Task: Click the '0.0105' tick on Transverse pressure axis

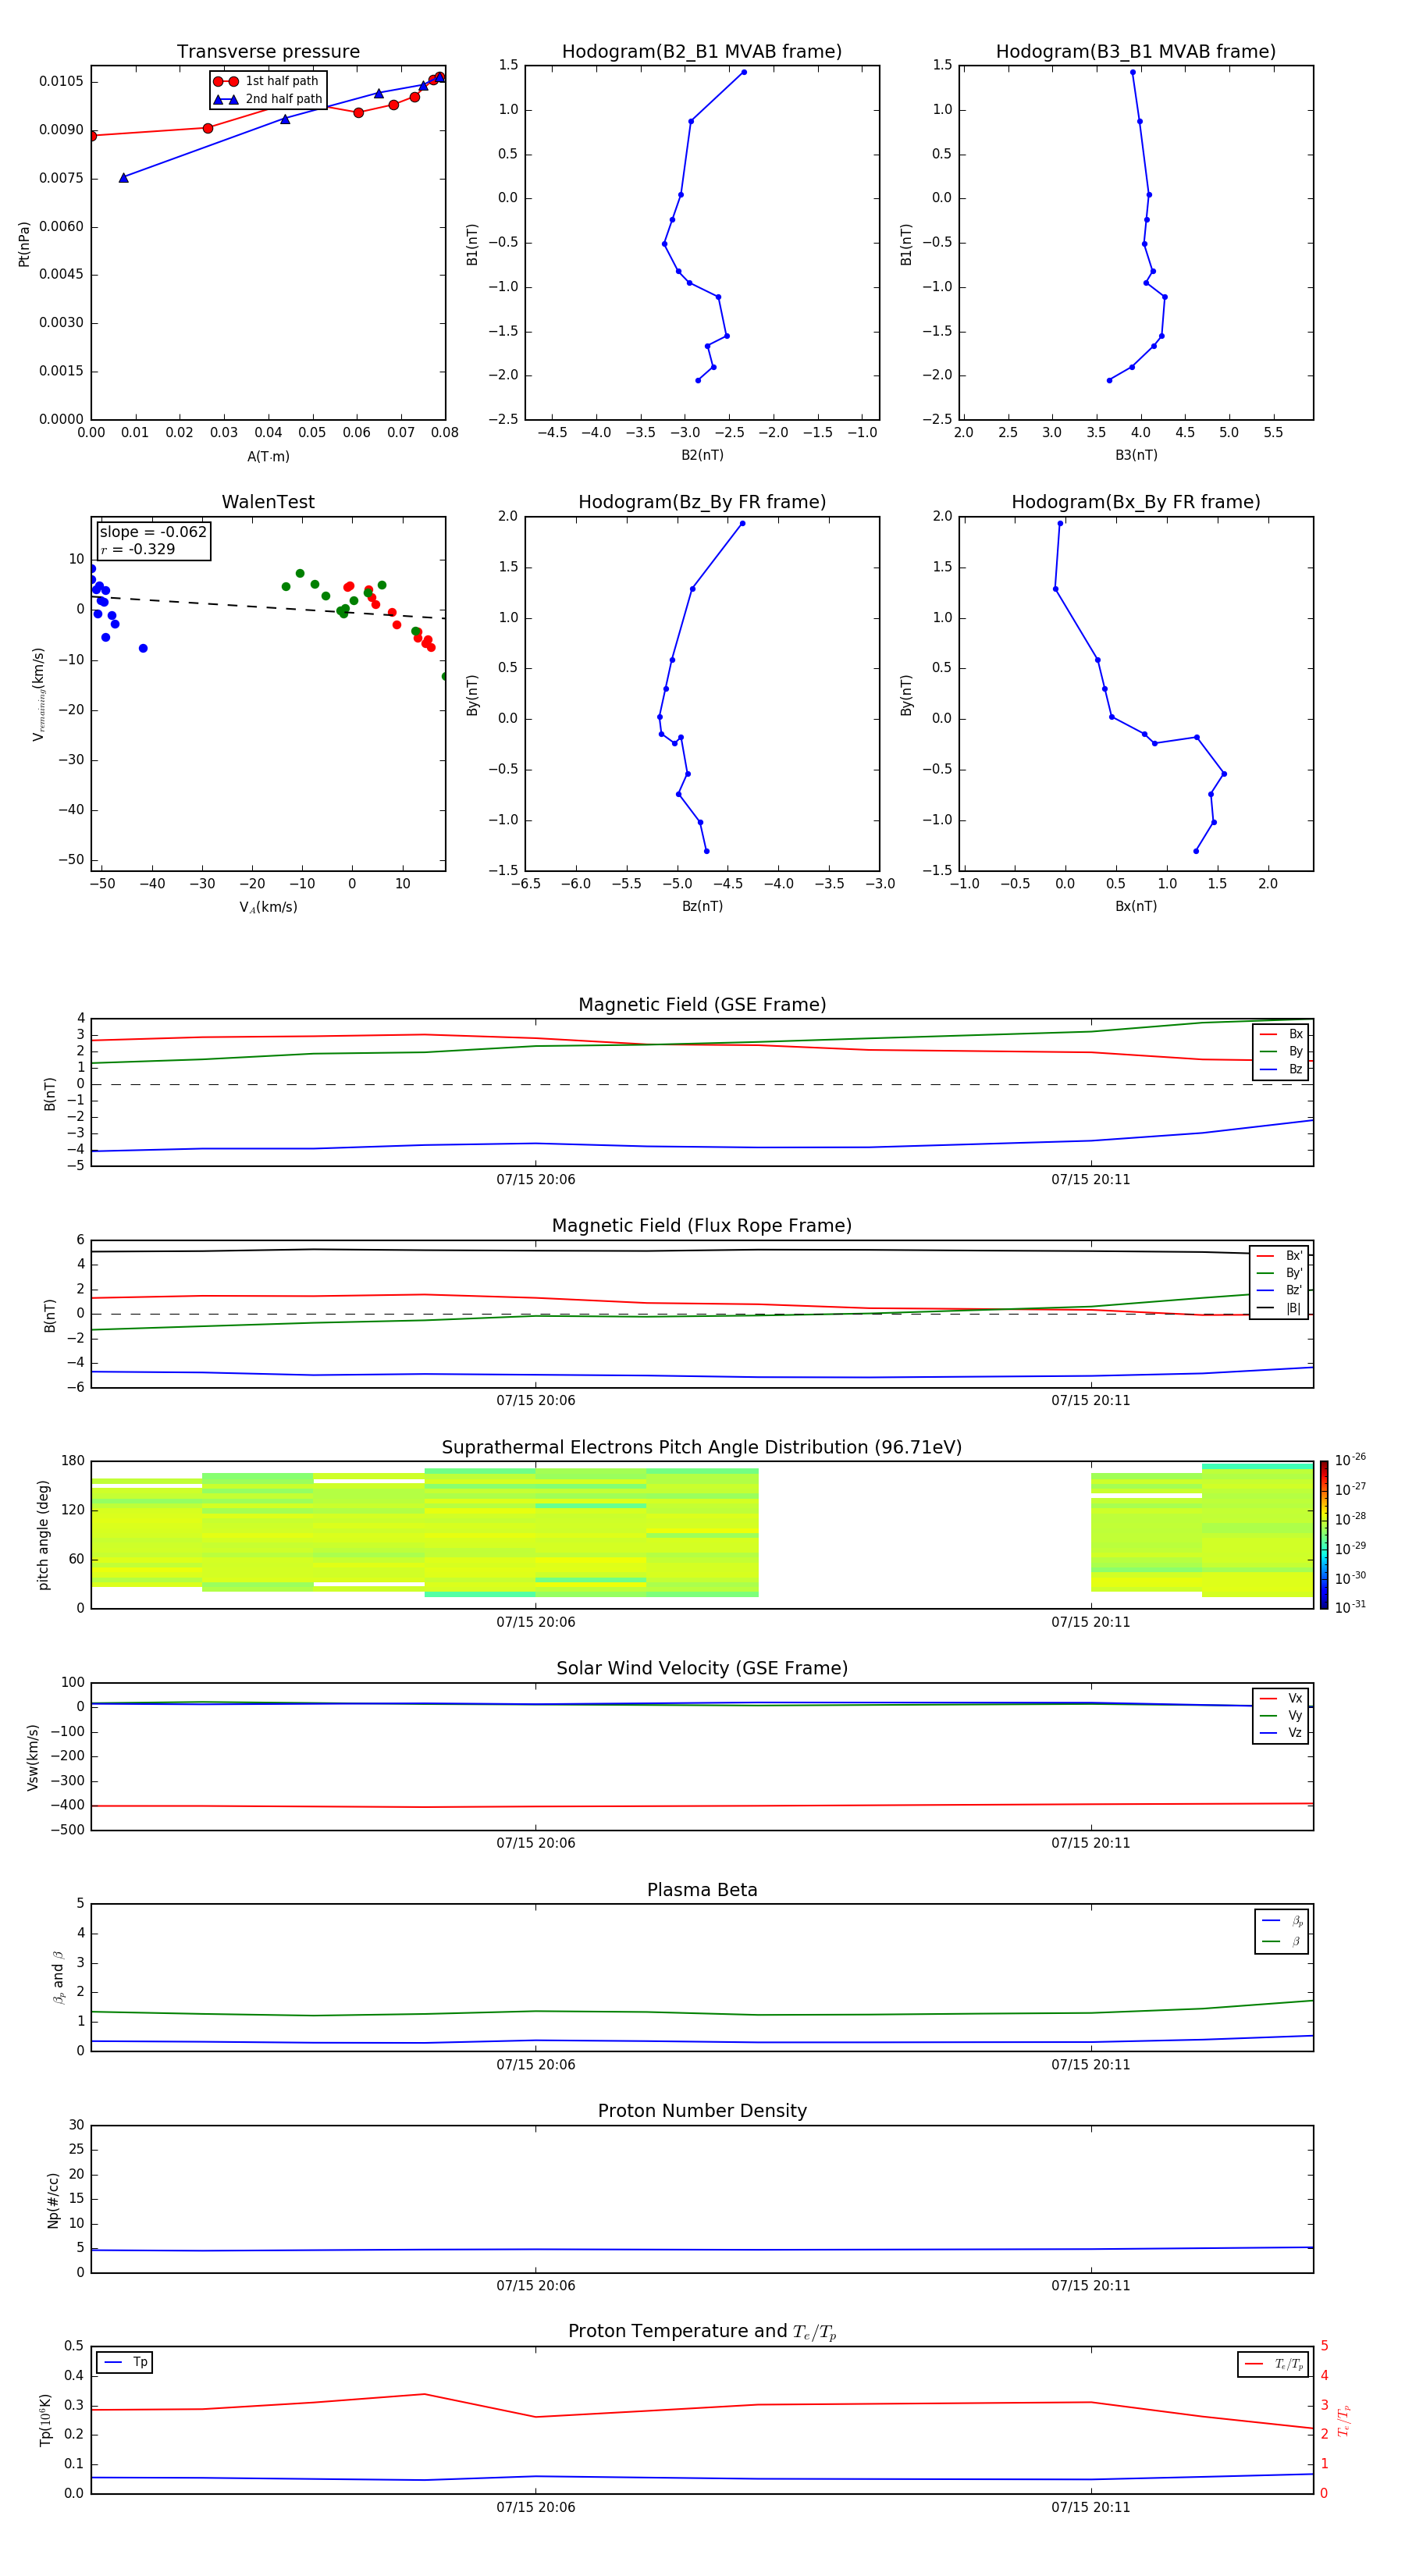Action: (61, 81)
